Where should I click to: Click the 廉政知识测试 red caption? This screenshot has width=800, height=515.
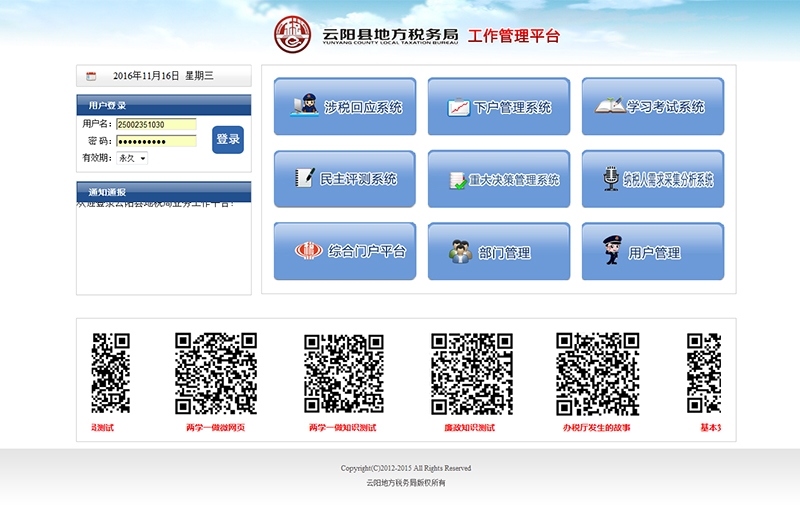(x=470, y=428)
